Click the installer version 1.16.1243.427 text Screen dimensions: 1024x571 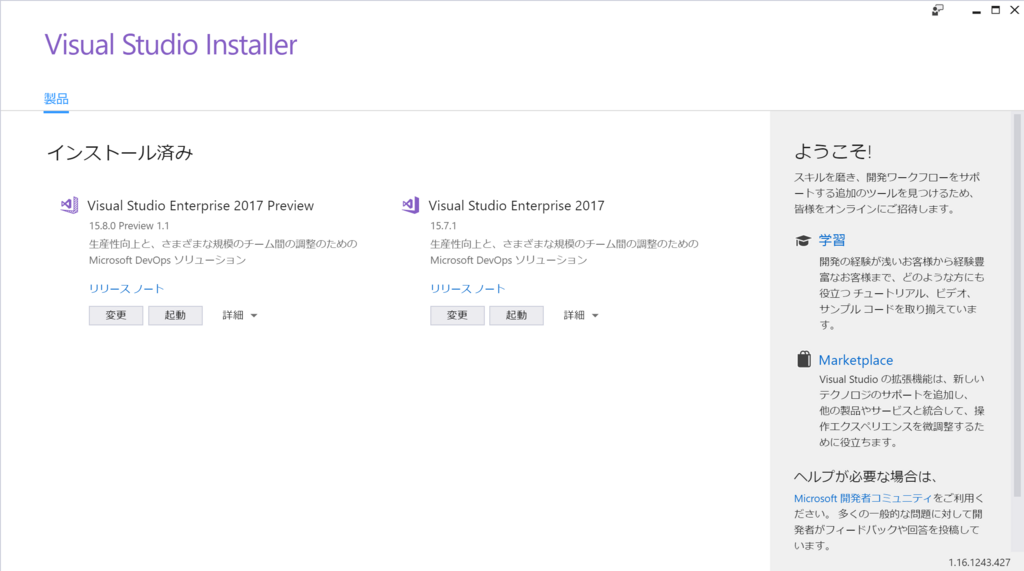coord(980,562)
